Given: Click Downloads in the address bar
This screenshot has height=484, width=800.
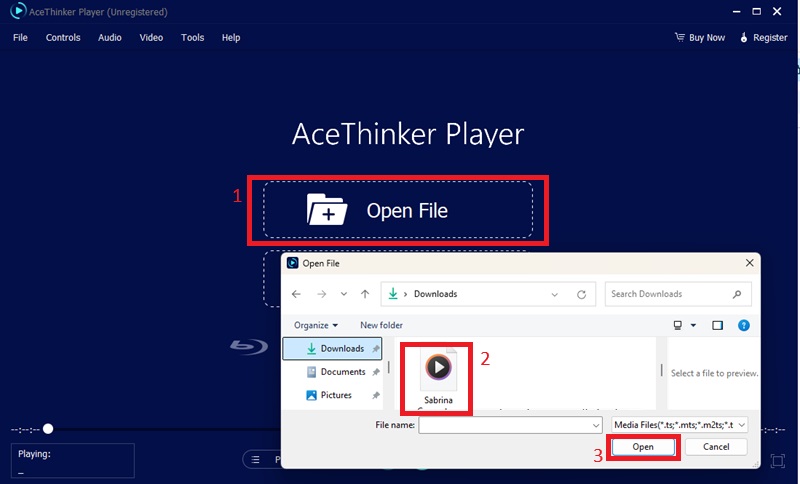Looking at the screenshot, I should point(435,294).
